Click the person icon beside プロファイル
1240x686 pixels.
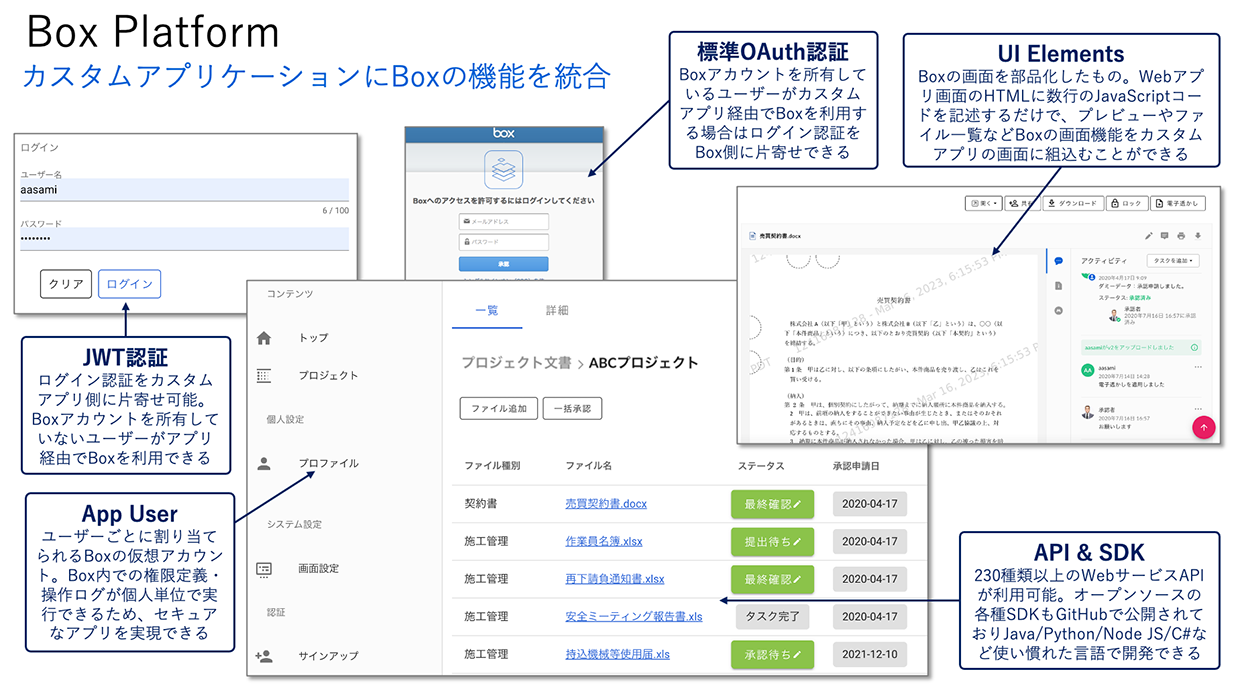point(264,463)
